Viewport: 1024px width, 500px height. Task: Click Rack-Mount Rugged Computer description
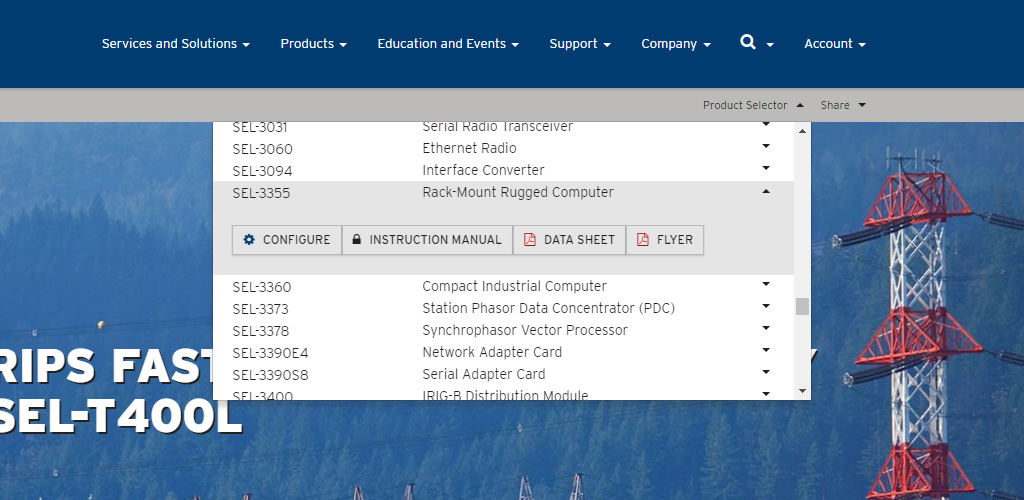tap(518, 193)
